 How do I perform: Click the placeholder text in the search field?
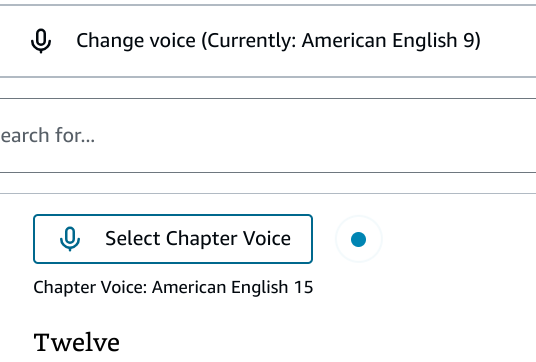[48, 135]
